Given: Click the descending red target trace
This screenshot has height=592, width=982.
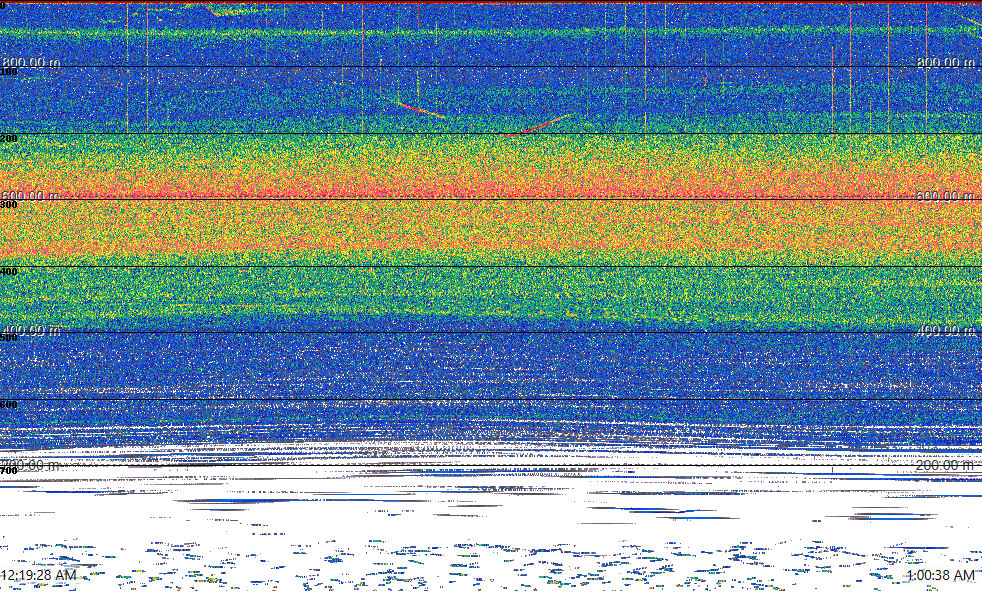Looking at the screenshot, I should [x=421, y=110].
